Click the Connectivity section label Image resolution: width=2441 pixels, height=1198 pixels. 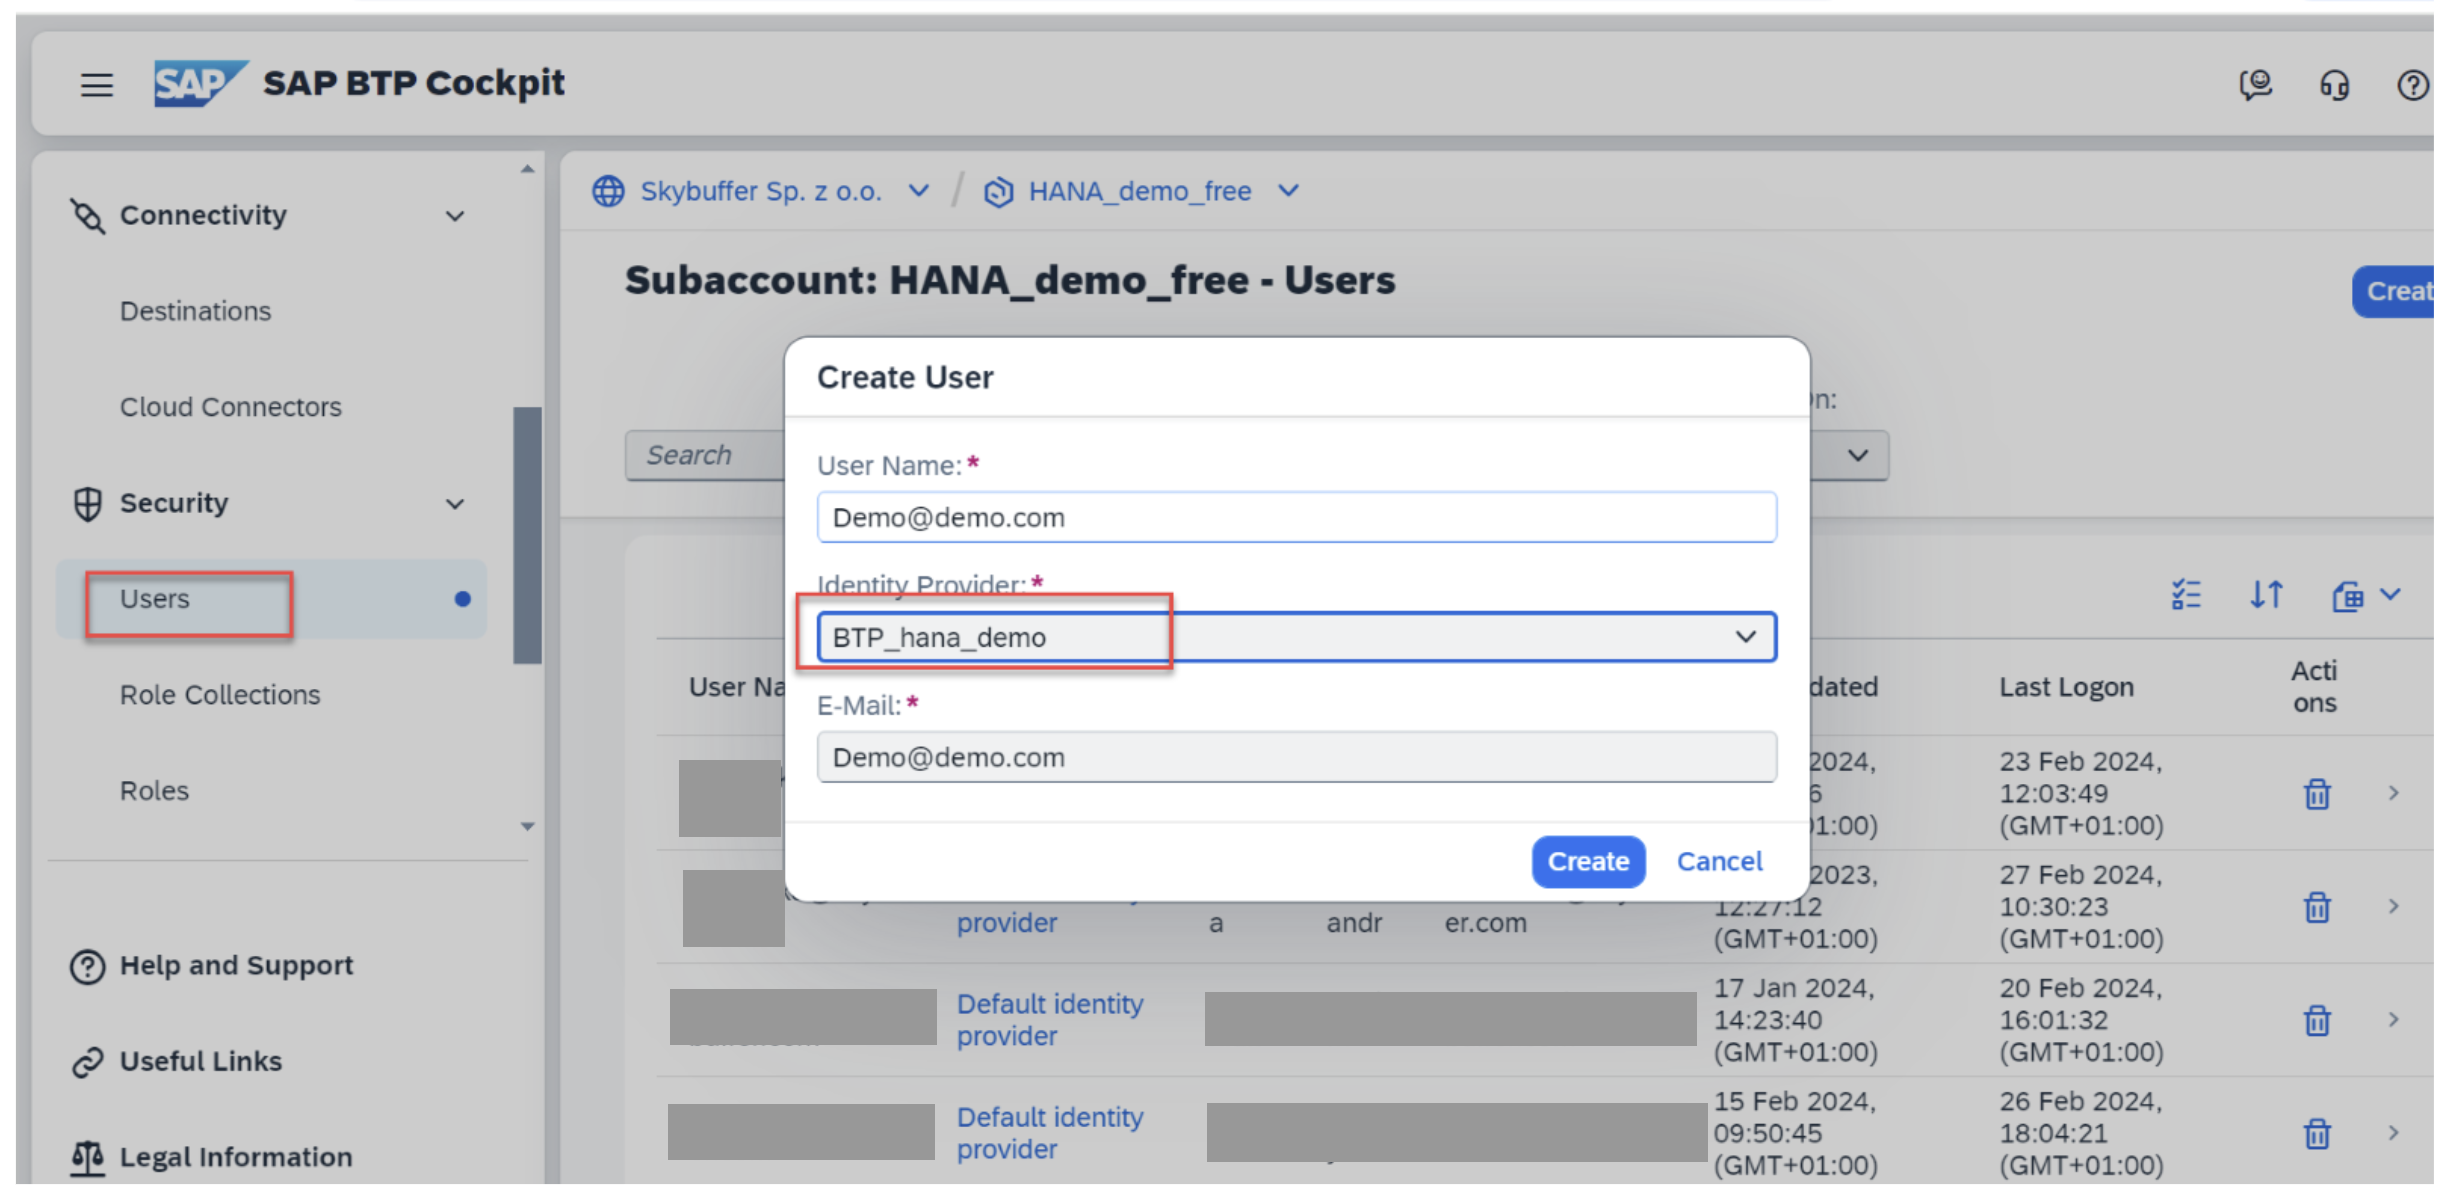[x=203, y=215]
